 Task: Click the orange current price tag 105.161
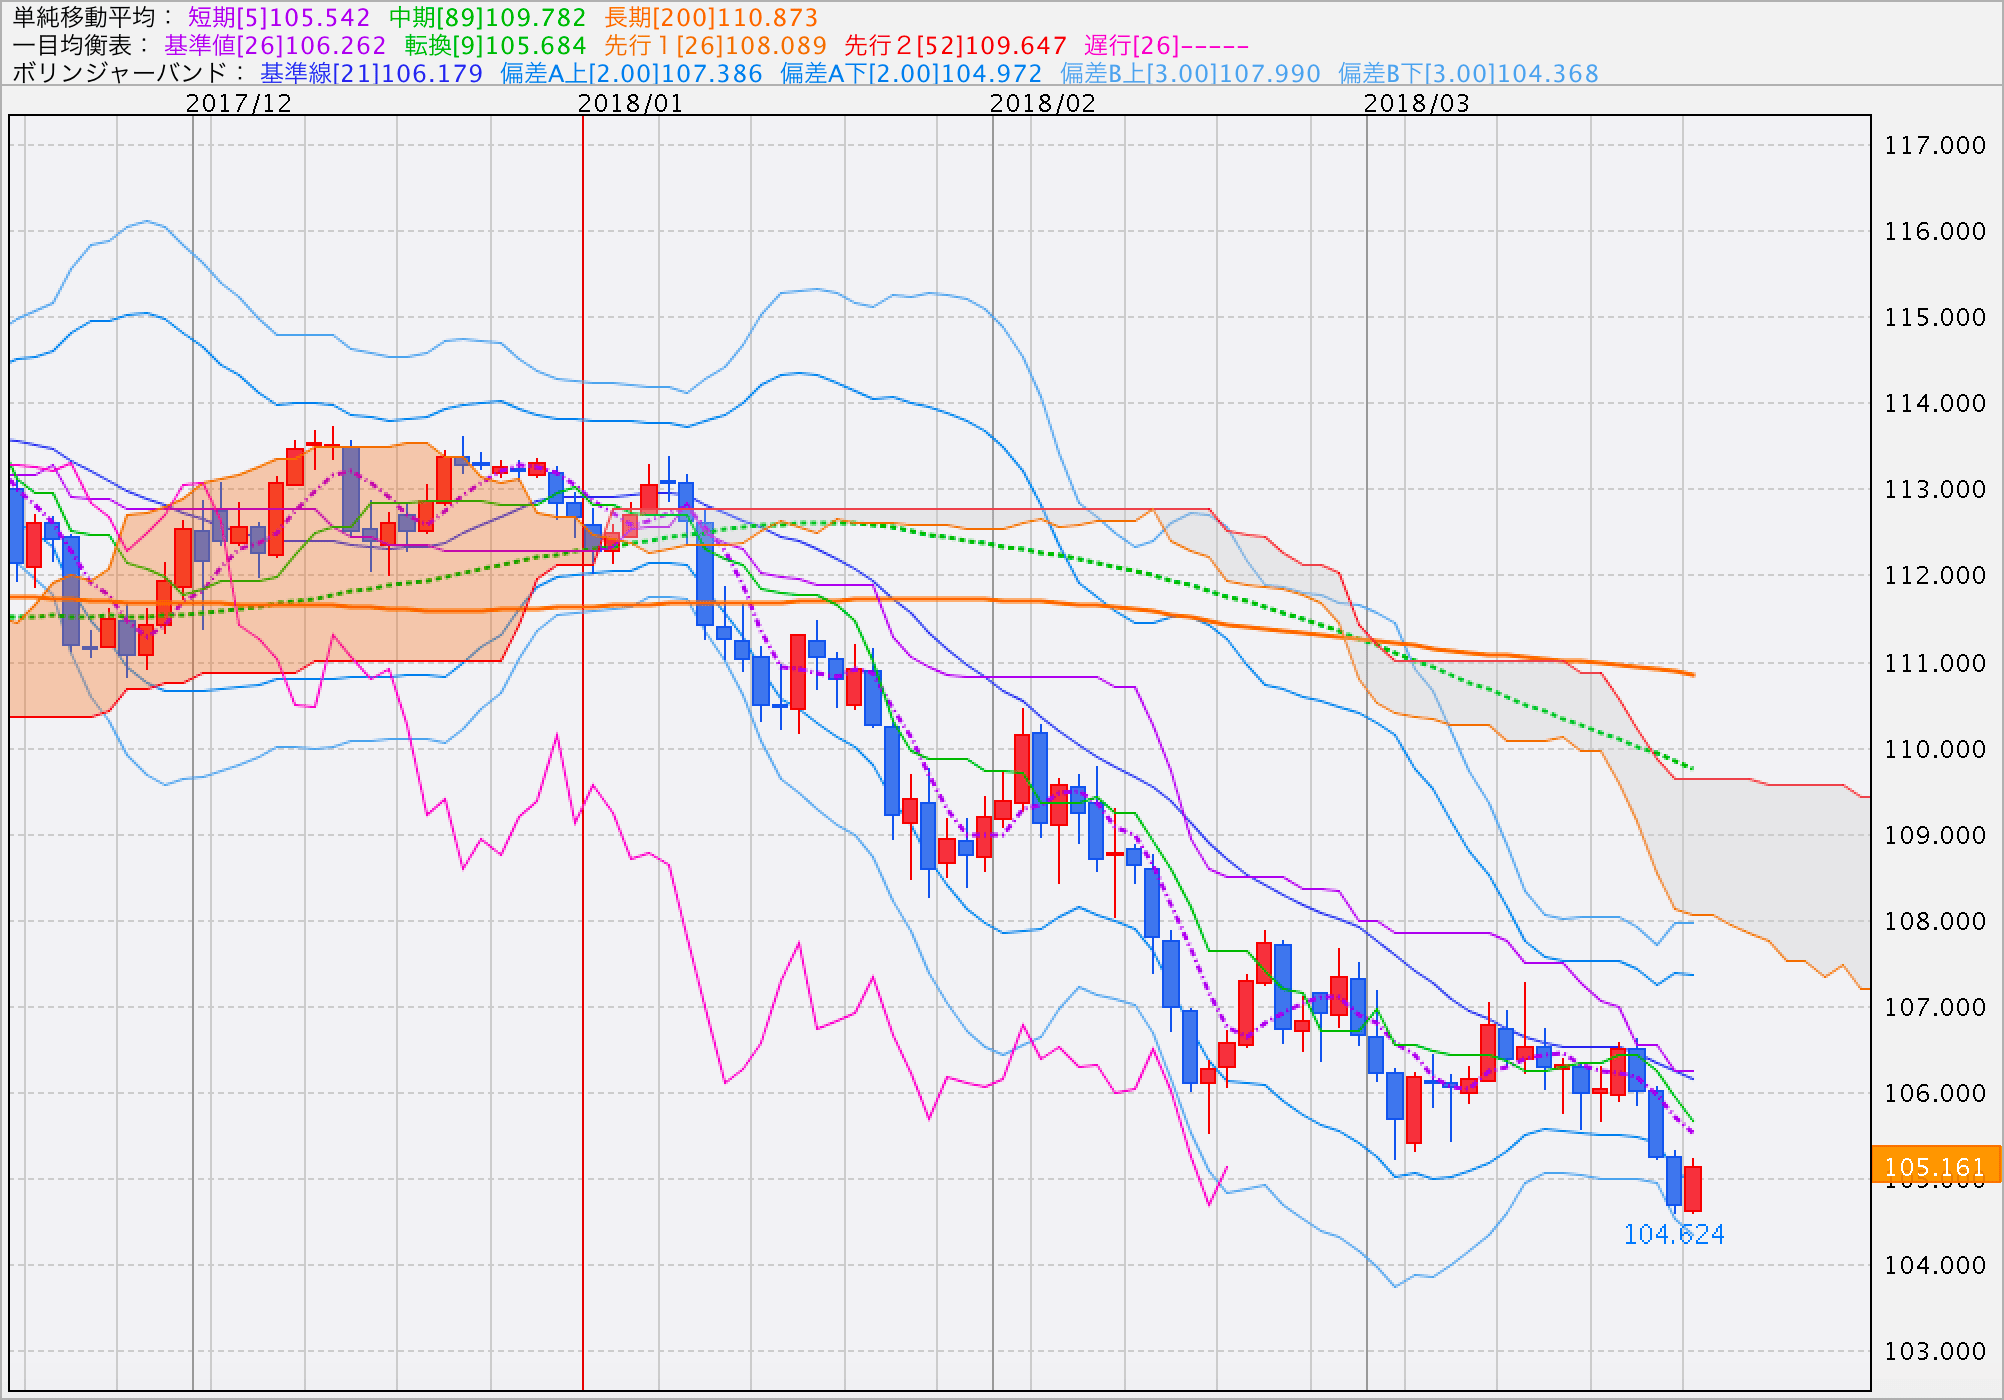point(1935,1166)
